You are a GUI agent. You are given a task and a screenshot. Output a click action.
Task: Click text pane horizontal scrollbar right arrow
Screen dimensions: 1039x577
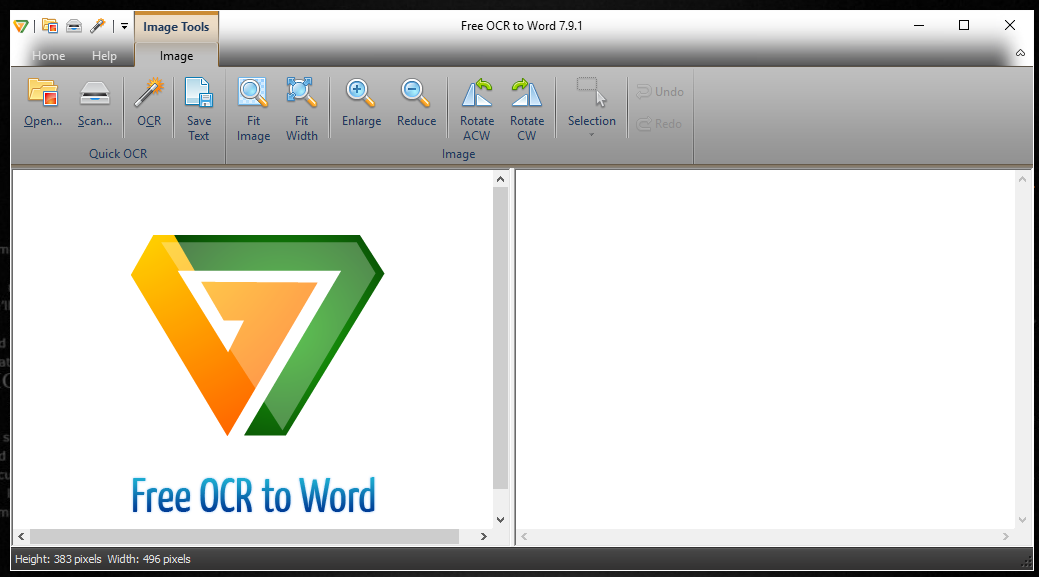(1006, 537)
